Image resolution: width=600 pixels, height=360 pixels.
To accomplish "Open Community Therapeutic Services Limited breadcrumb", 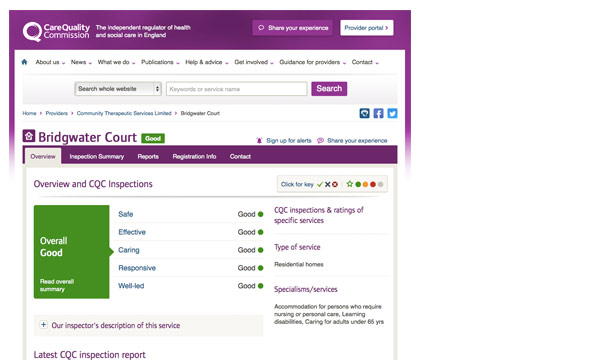I will tap(124, 113).
